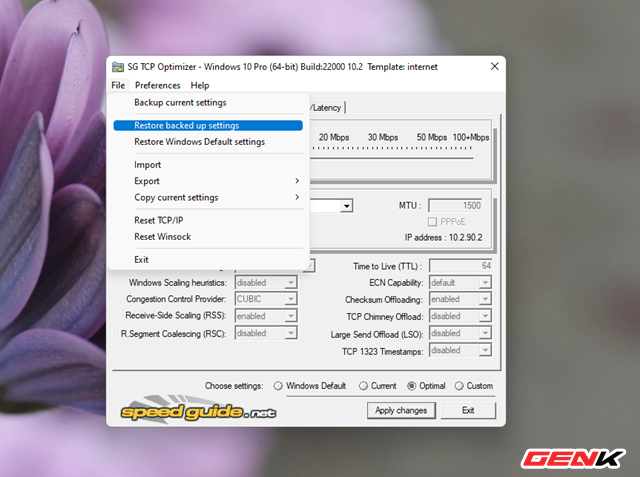The height and width of the screenshot is (477, 640).
Task: Close the SG TCP Optimizer window
Action: 494,67
